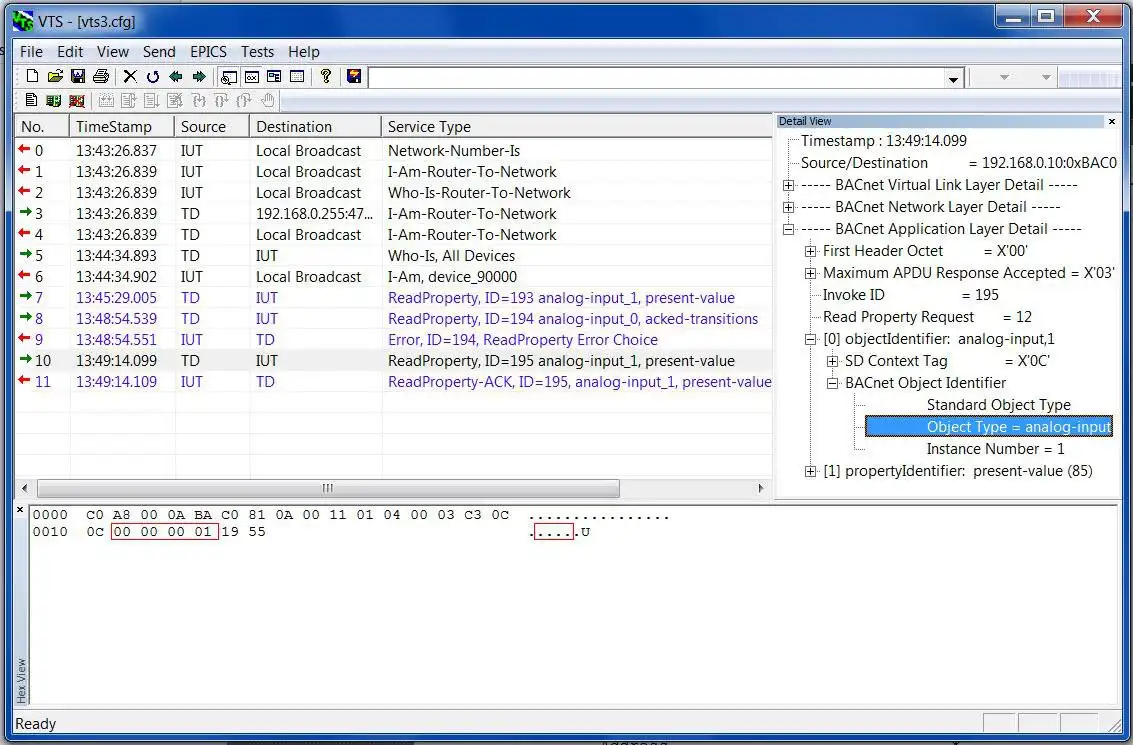Open the View menu
This screenshot has height=745, width=1133.
point(113,52)
